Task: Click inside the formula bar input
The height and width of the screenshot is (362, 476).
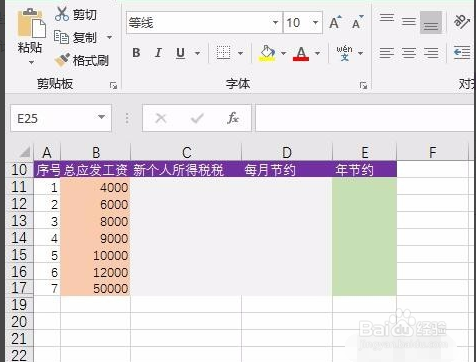Action: 365,118
